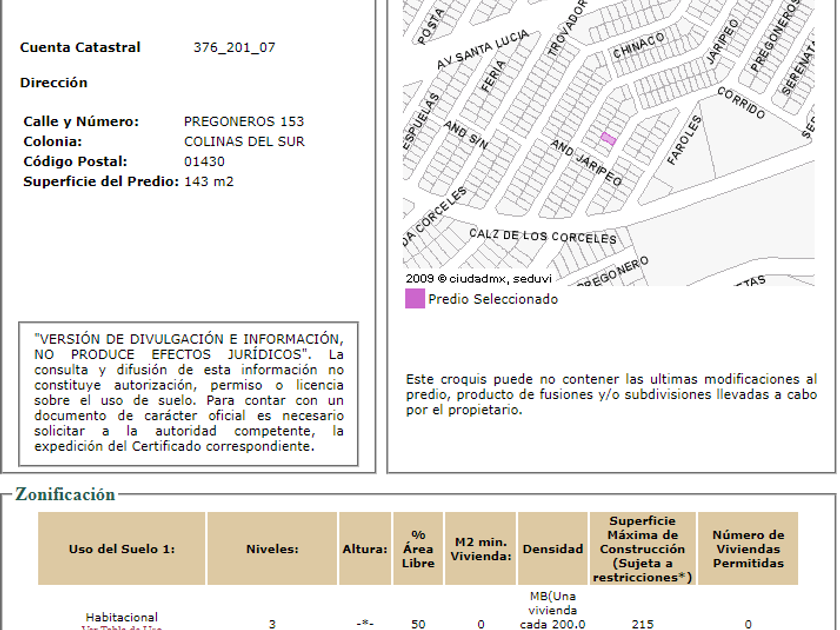The image size is (840, 630).
Task: Select the max construction surface value 215
Action: coord(642,624)
